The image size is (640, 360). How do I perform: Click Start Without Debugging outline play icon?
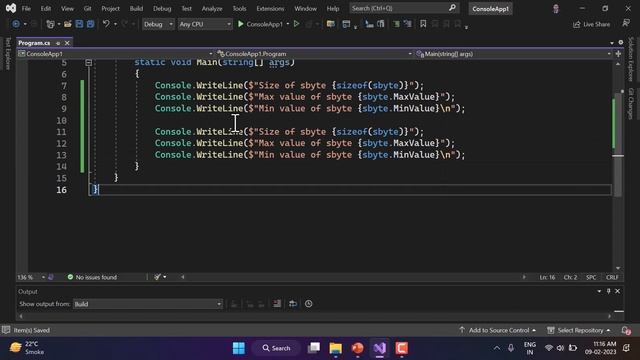click(x=297, y=24)
